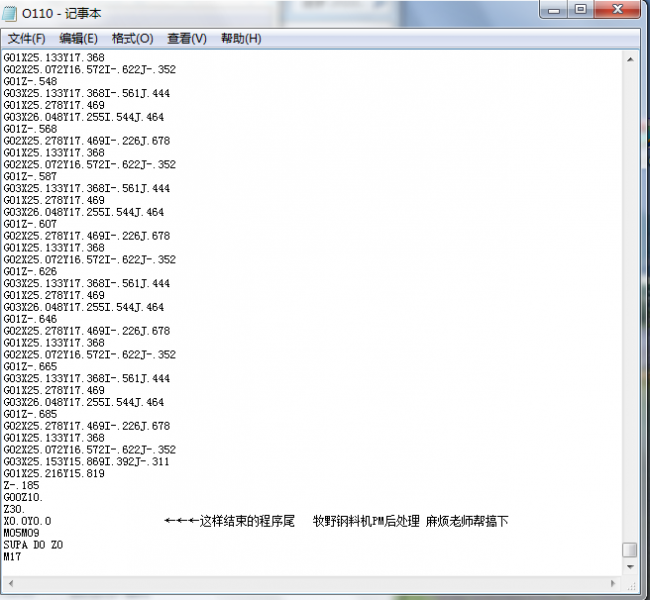Click the line G01Z-.685

30,414
